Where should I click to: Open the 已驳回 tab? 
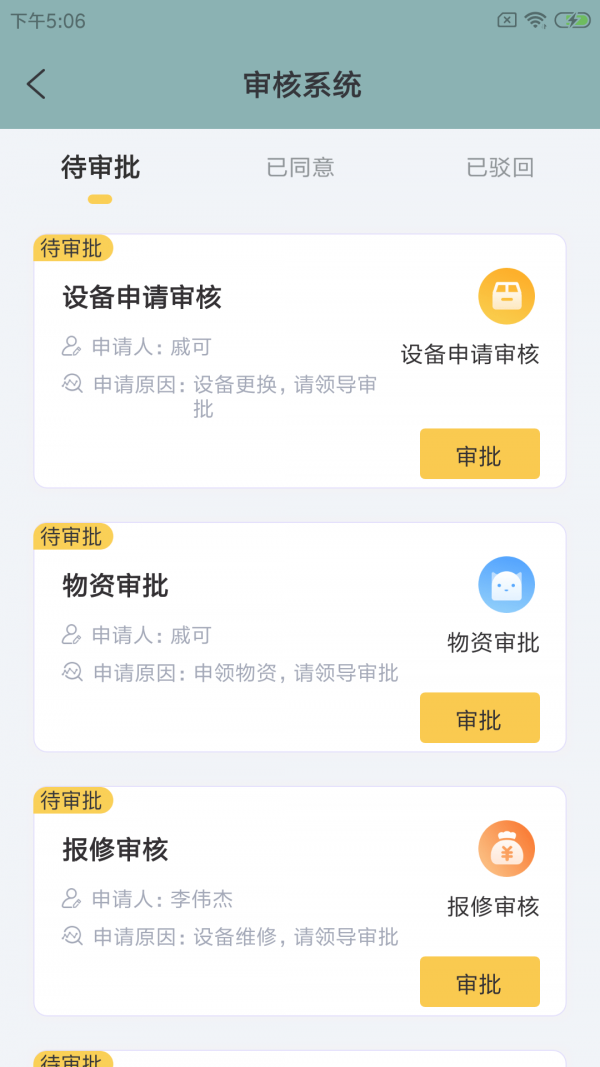tap(502, 167)
